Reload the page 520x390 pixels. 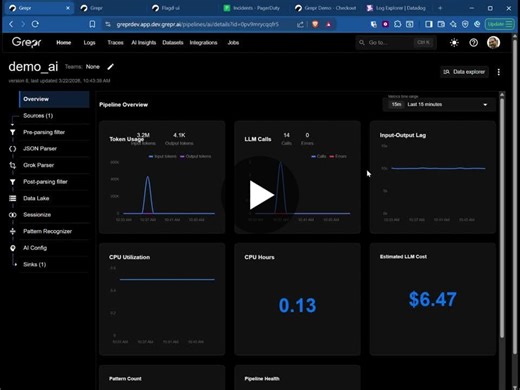35,24
